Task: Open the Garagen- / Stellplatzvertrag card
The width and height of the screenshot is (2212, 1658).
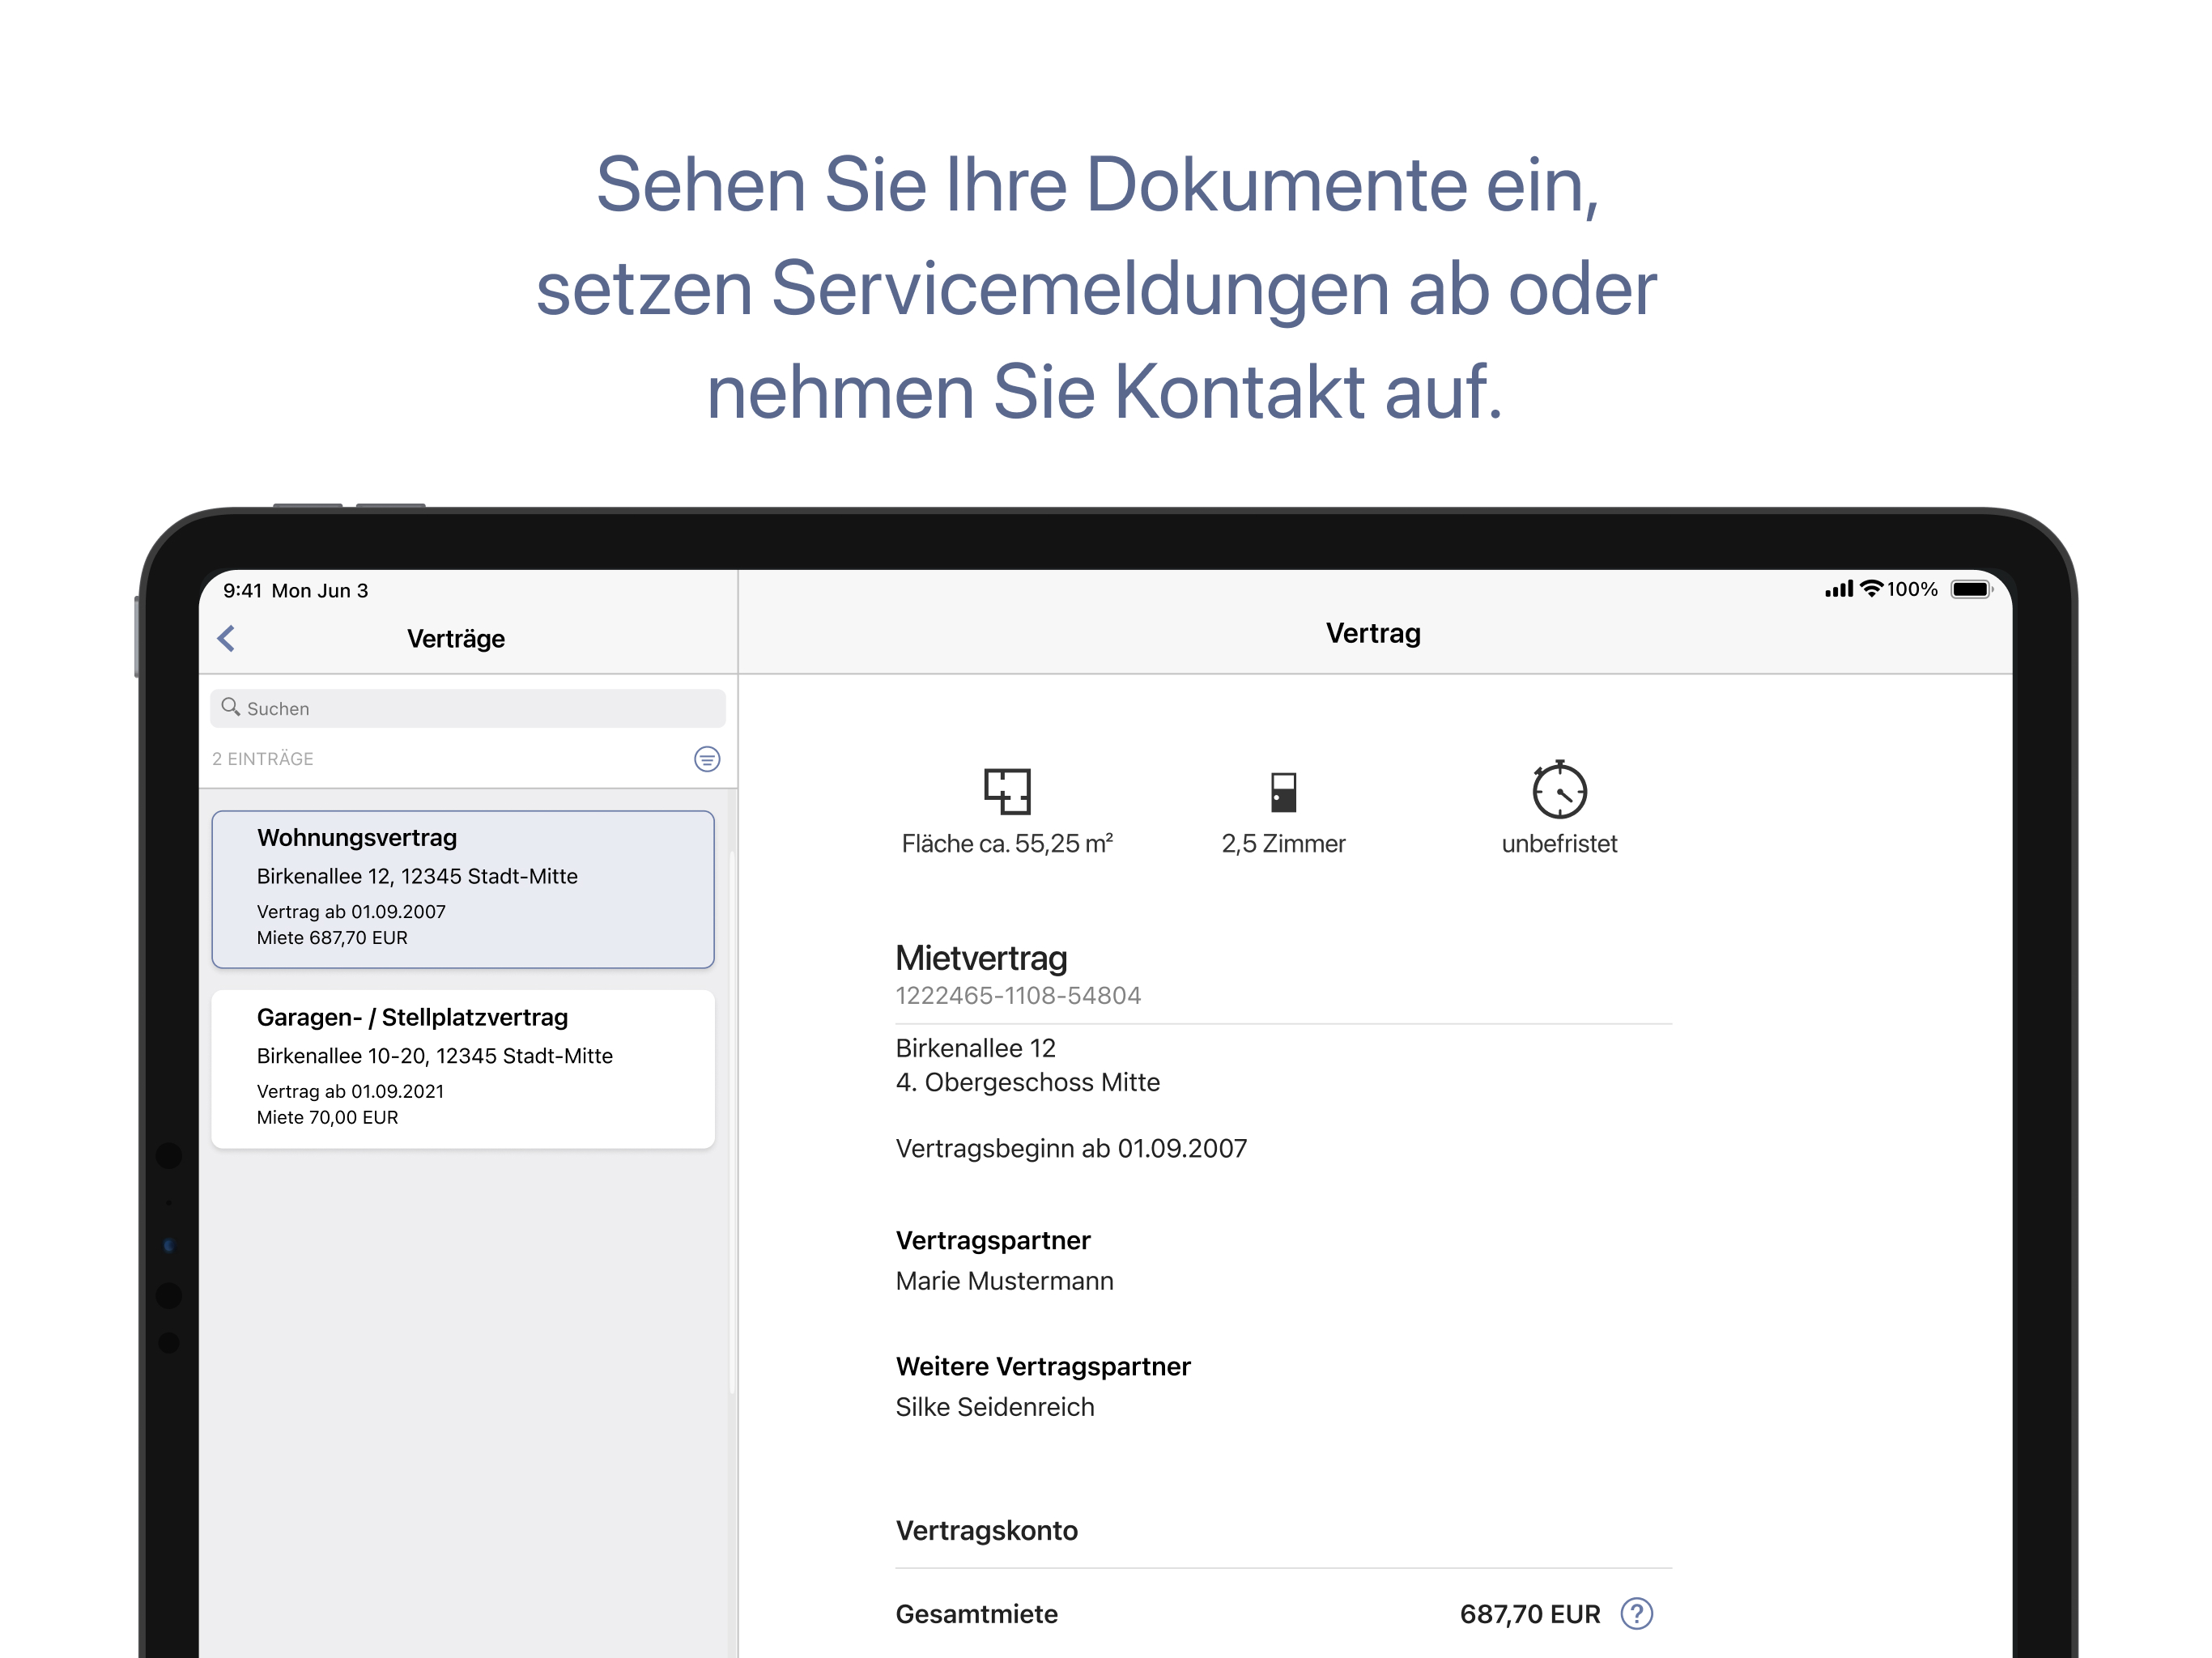Action: [x=463, y=1069]
